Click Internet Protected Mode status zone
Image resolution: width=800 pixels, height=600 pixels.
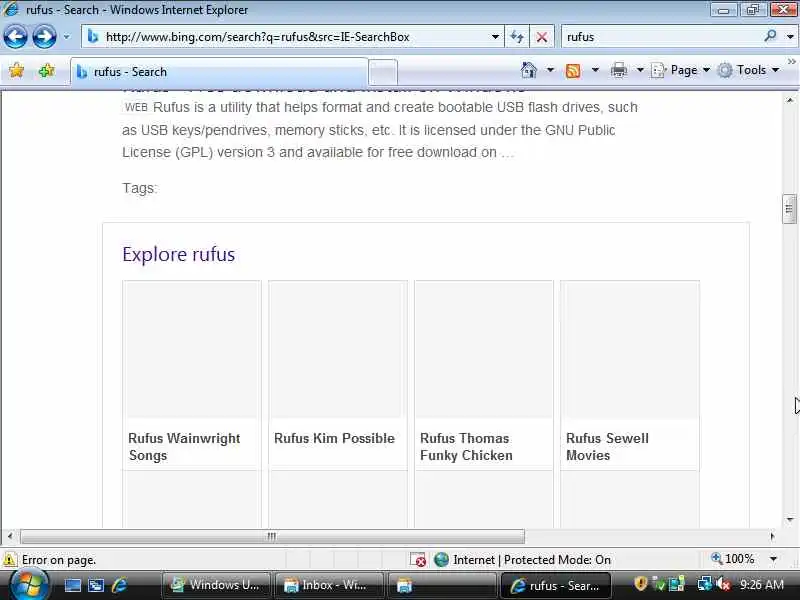(x=522, y=560)
